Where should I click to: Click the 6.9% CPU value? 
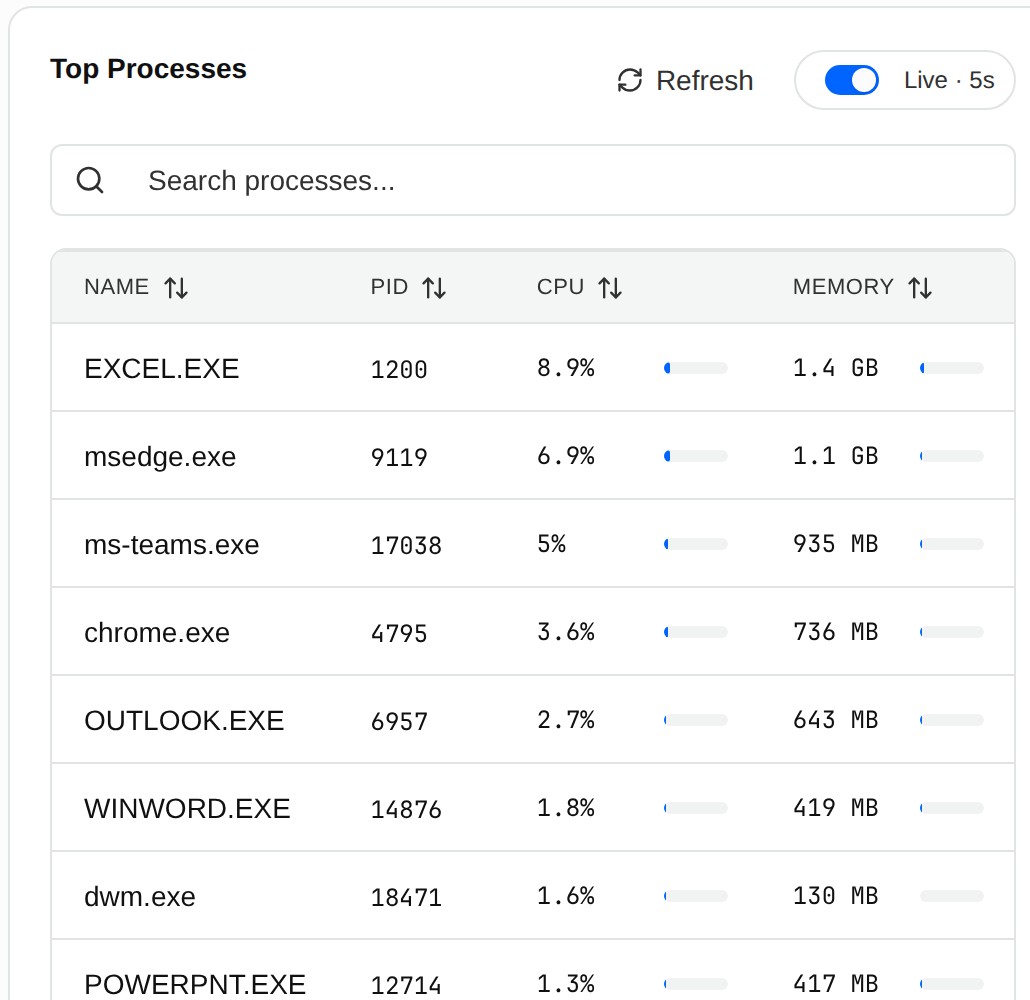566,456
